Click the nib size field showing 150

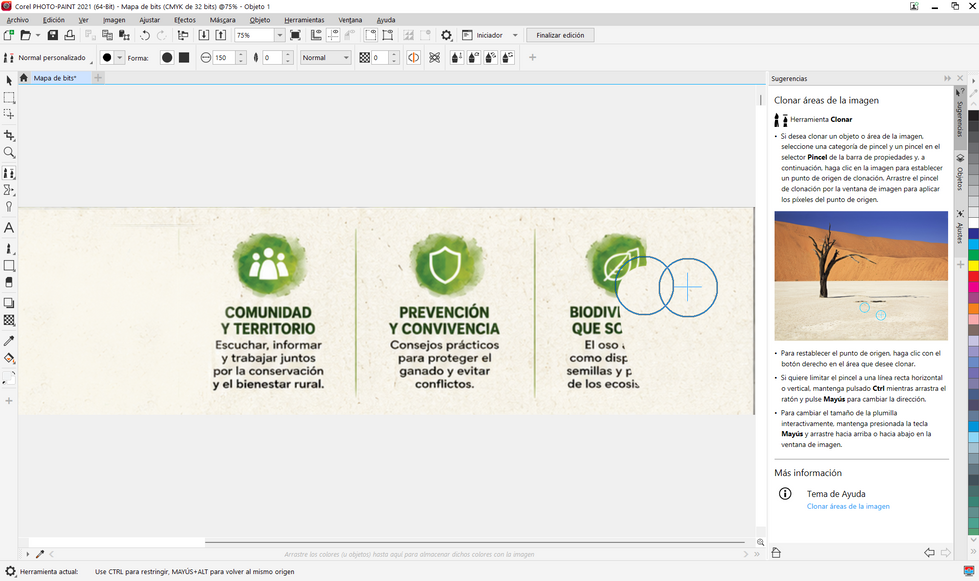[x=224, y=57]
